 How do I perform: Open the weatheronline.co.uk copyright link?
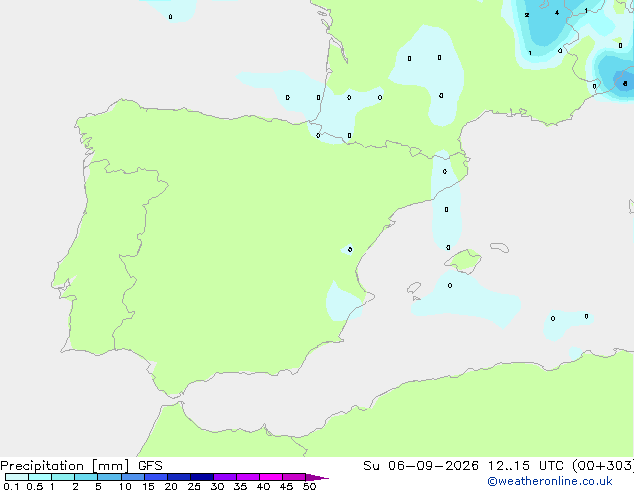point(550,481)
